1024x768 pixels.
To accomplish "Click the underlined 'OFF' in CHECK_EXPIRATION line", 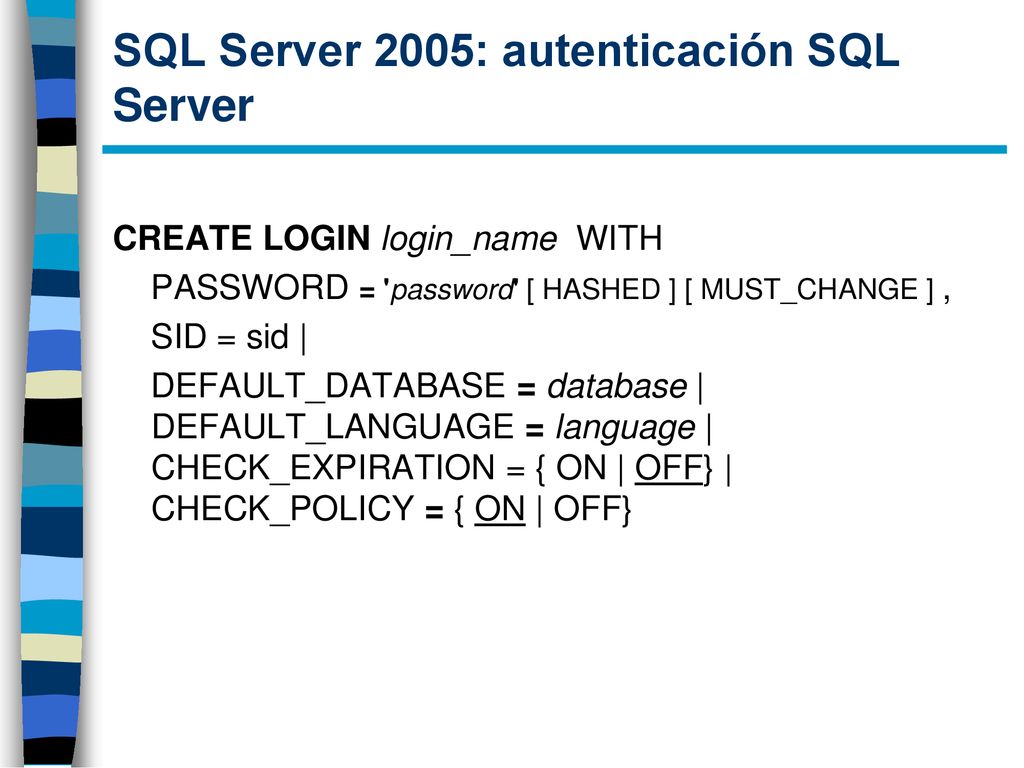I will click(x=669, y=468).
